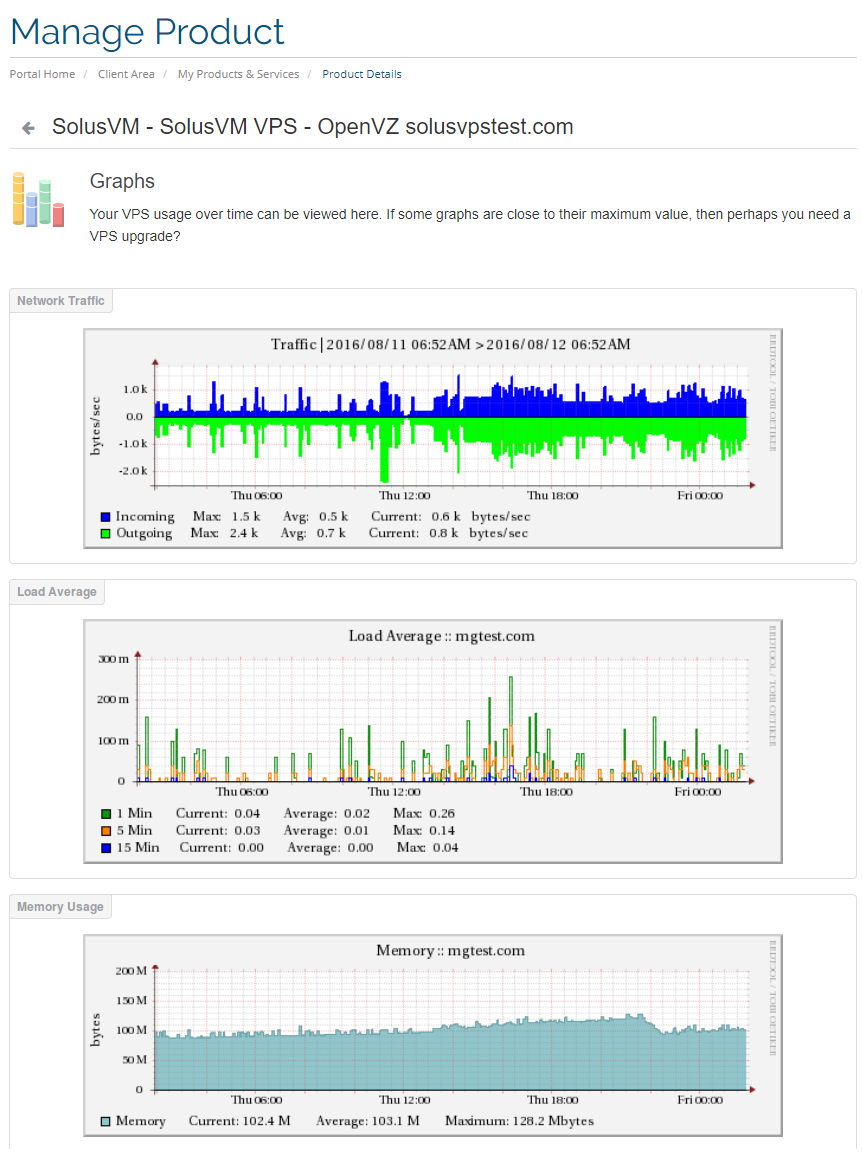Viewport: 862px width, 1152px height.
Task: Click '-2.0 k' axis label on traffic graph
Action: [x=133, y=471]
